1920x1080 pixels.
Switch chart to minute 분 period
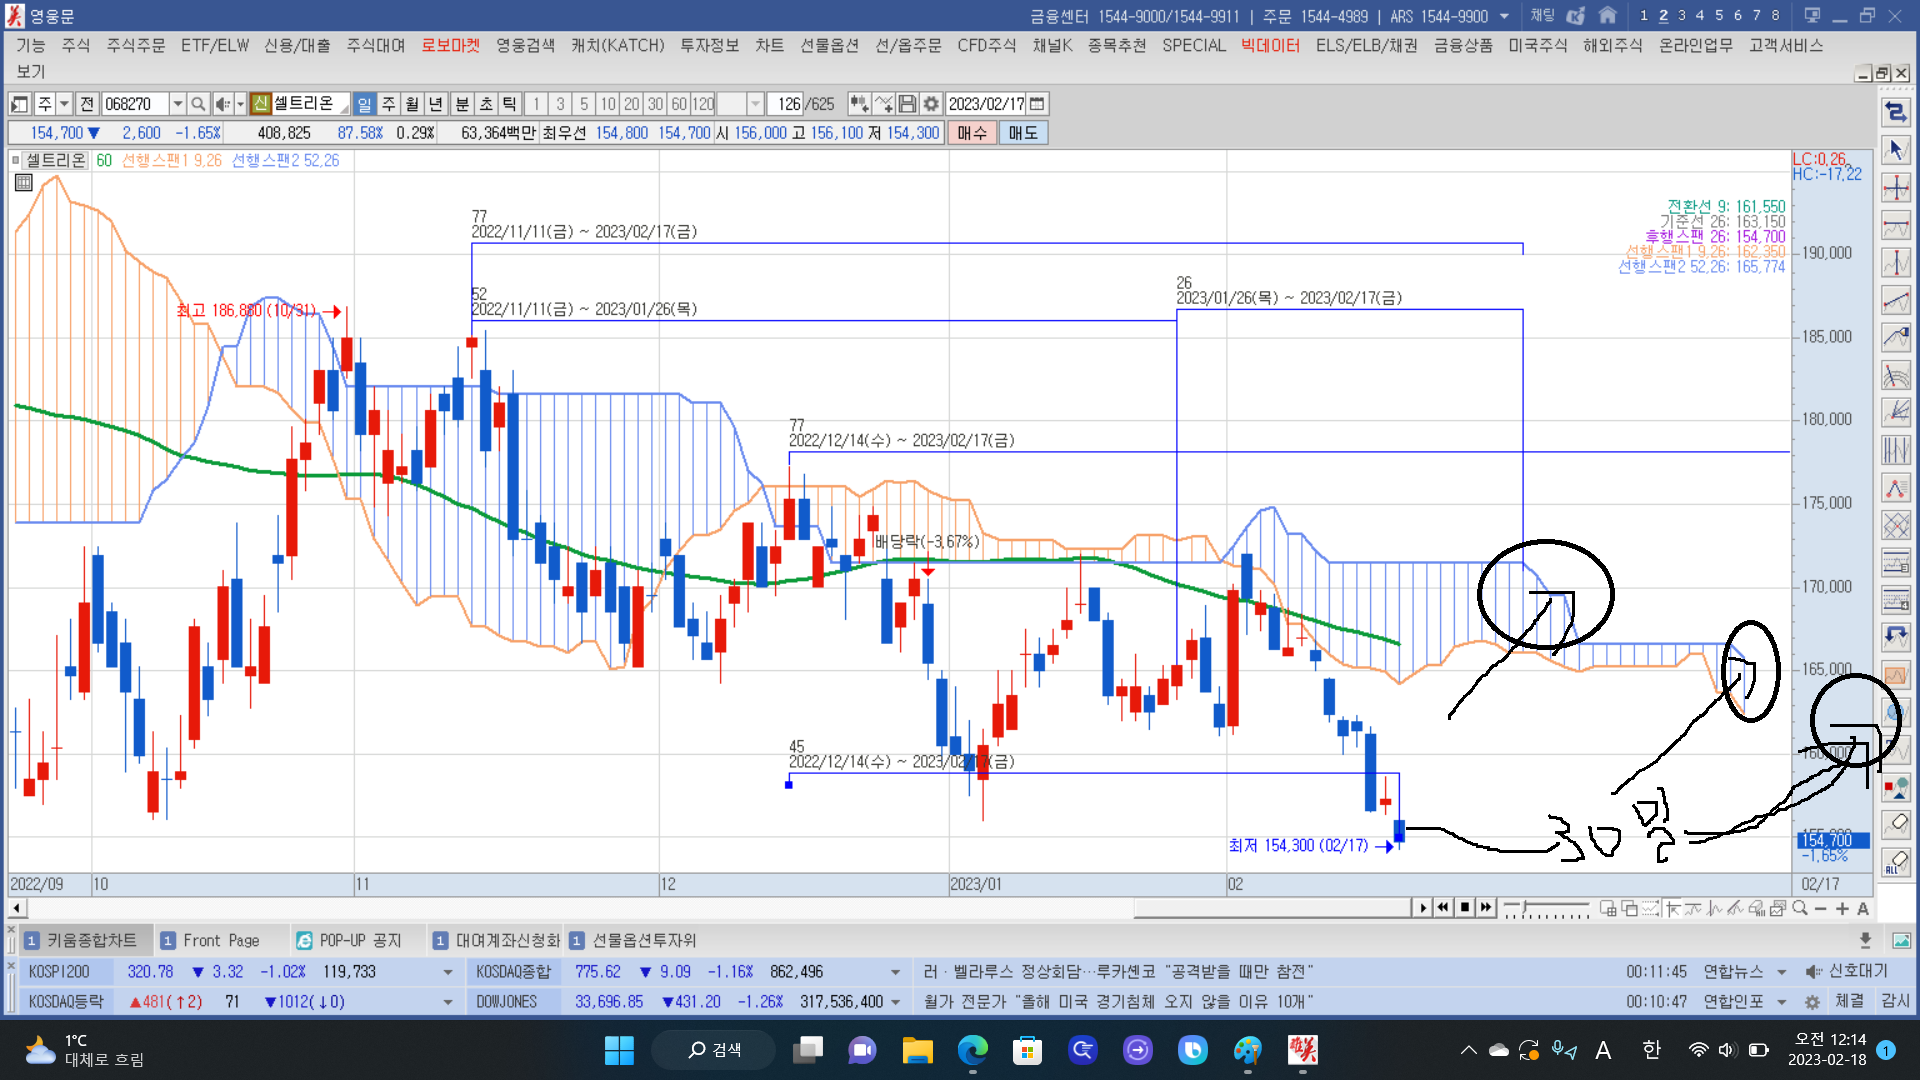462,104
